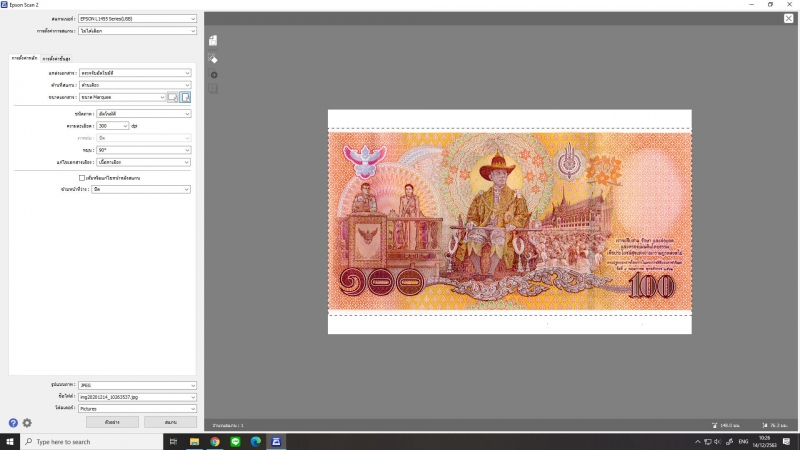Open Windows Start menu
The width and height of the screenshot is (800, 450).
[10, 441]
